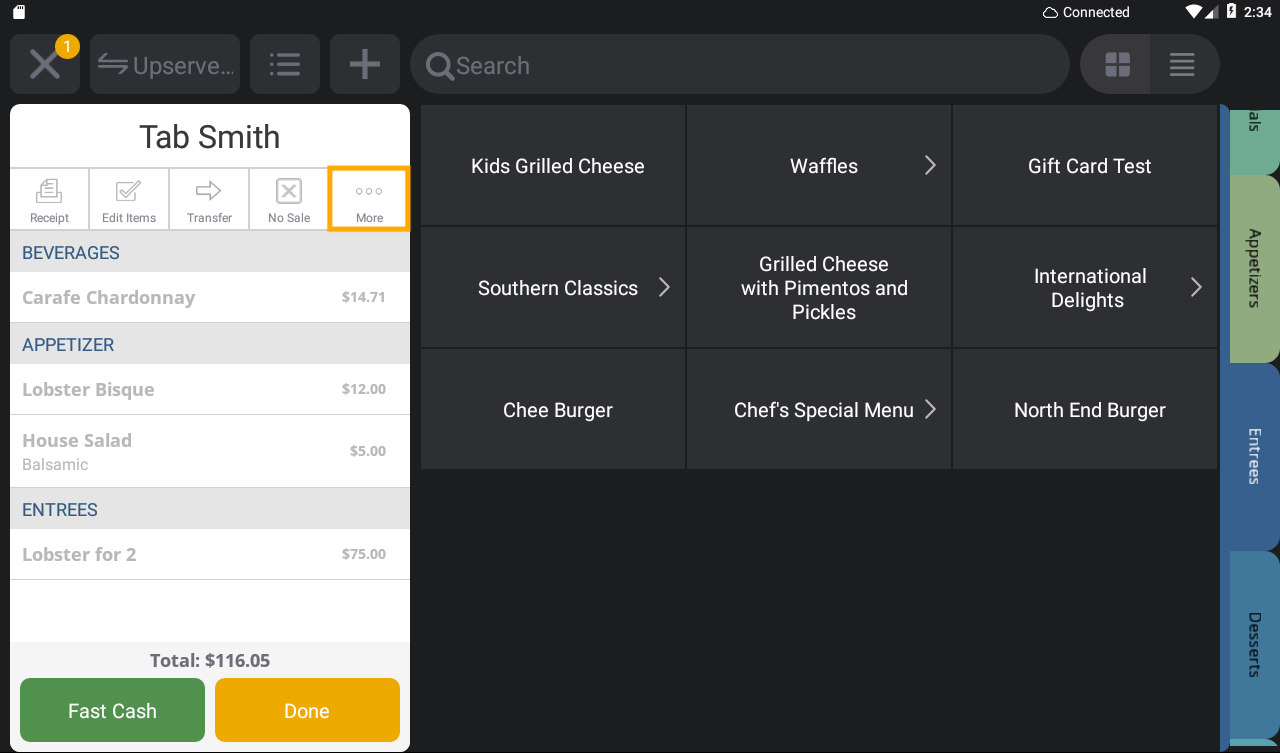The height and width of the screenshot is (753, 1280).
Task: Switch to Entrees category tab
Action: point(1253,456)
